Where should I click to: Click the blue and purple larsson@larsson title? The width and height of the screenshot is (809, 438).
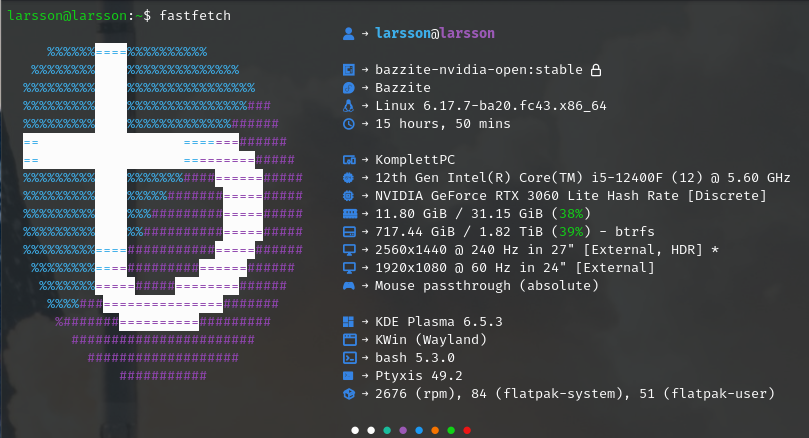(435, 34)
